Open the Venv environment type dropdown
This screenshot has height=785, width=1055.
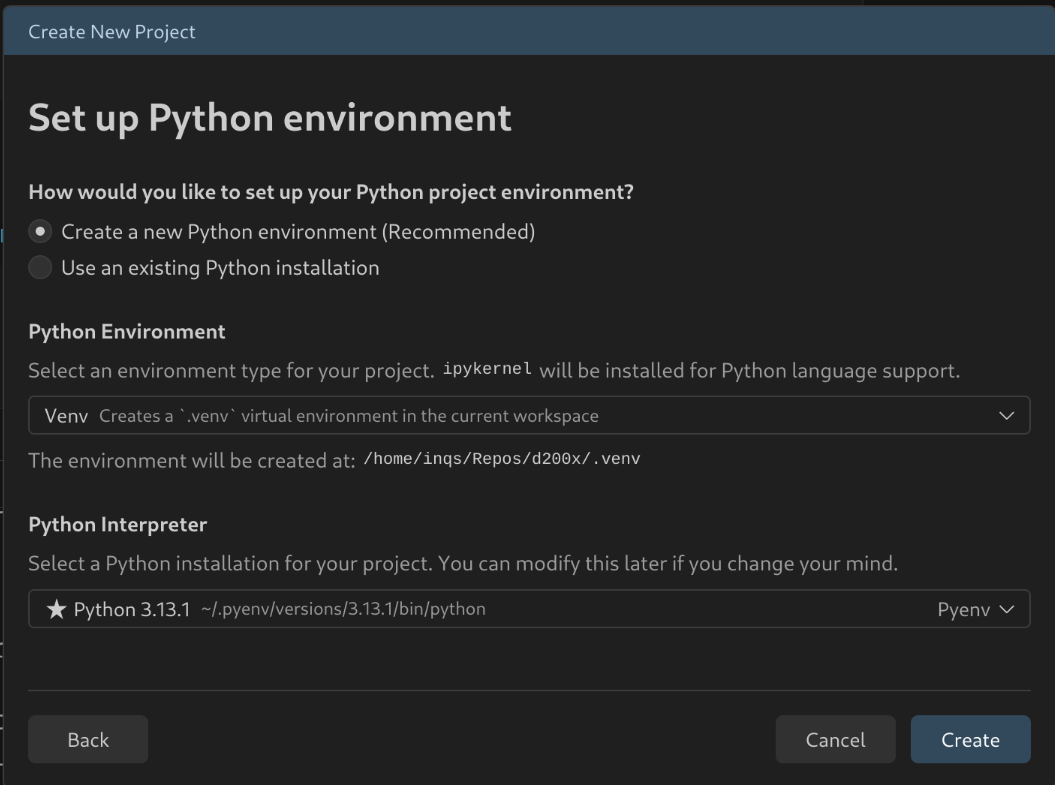coord(528,416)
